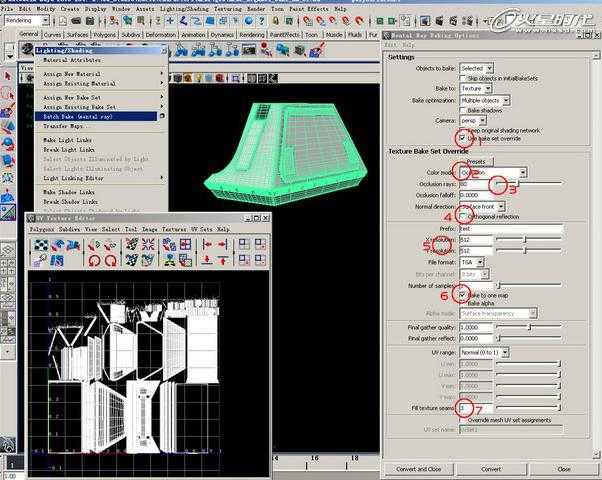
Task: Click the Convert and Close button
Action: tap(418, 469)
